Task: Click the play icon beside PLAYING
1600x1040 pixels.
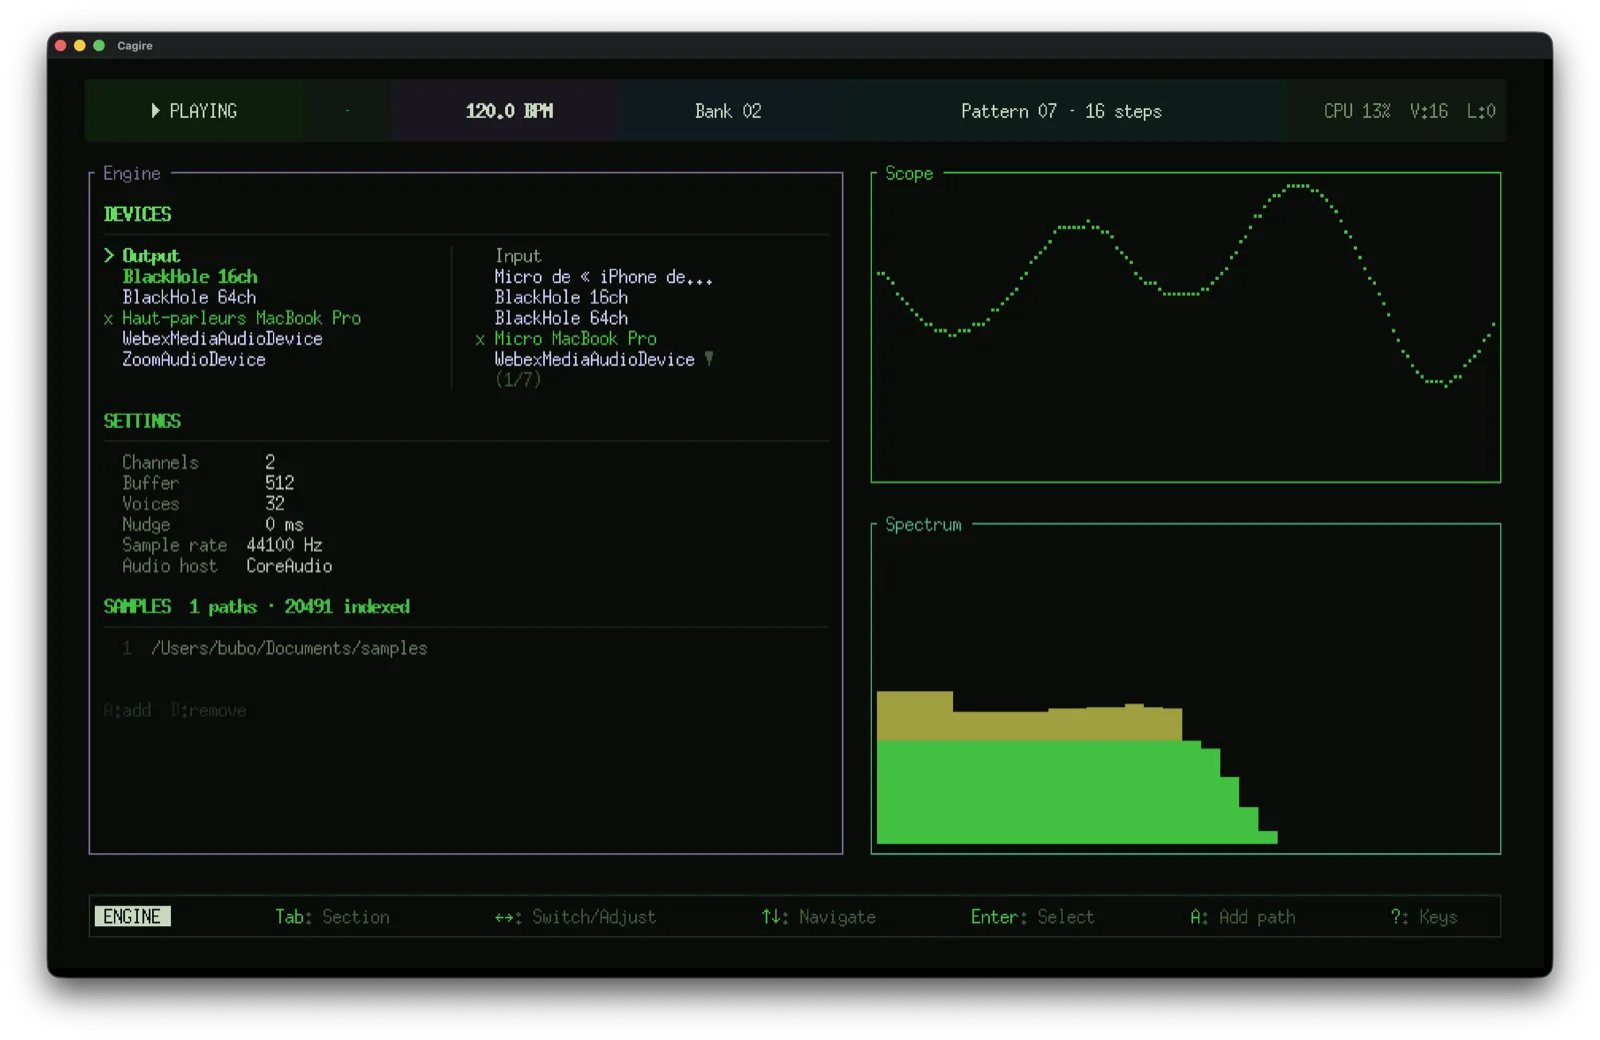Action: point(155,111)
